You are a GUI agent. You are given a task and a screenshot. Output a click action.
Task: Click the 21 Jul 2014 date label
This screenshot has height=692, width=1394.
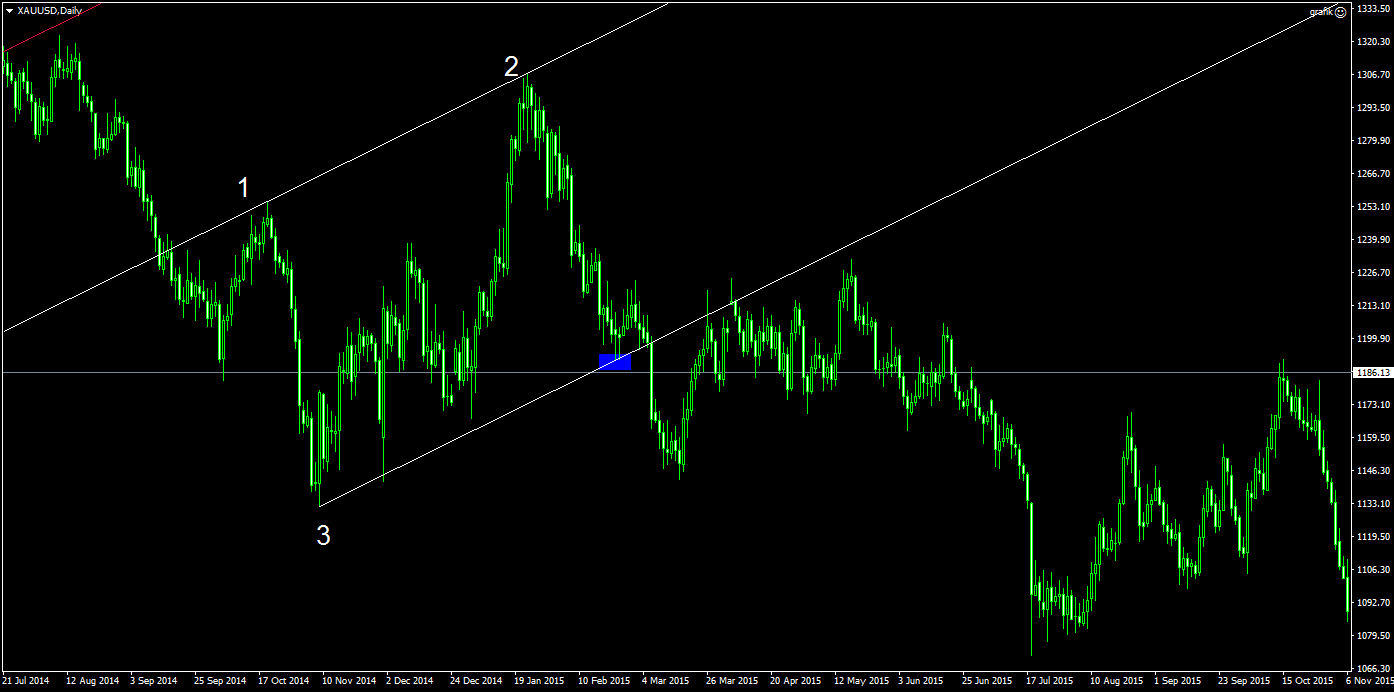click(x=26, y=681)
